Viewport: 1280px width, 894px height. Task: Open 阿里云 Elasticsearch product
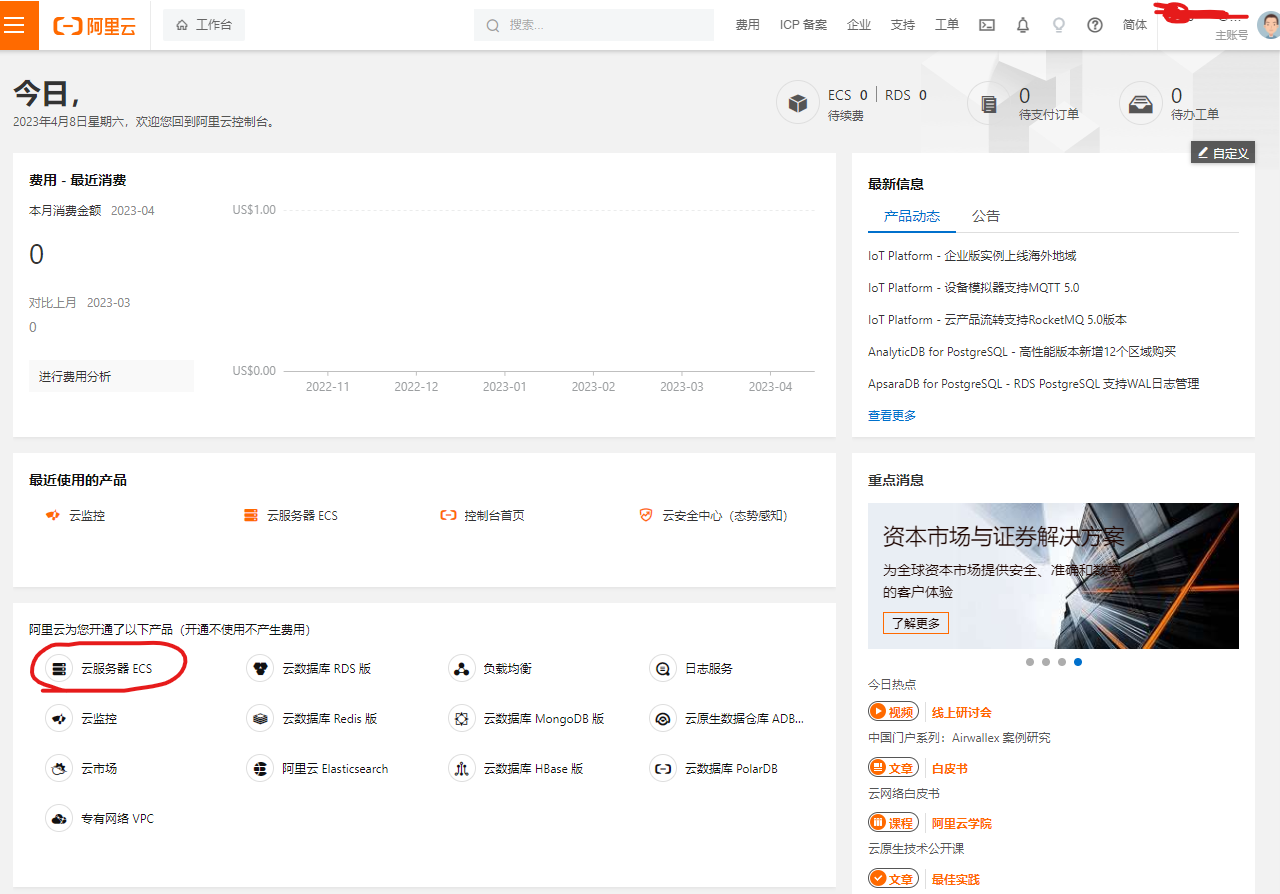317,768
